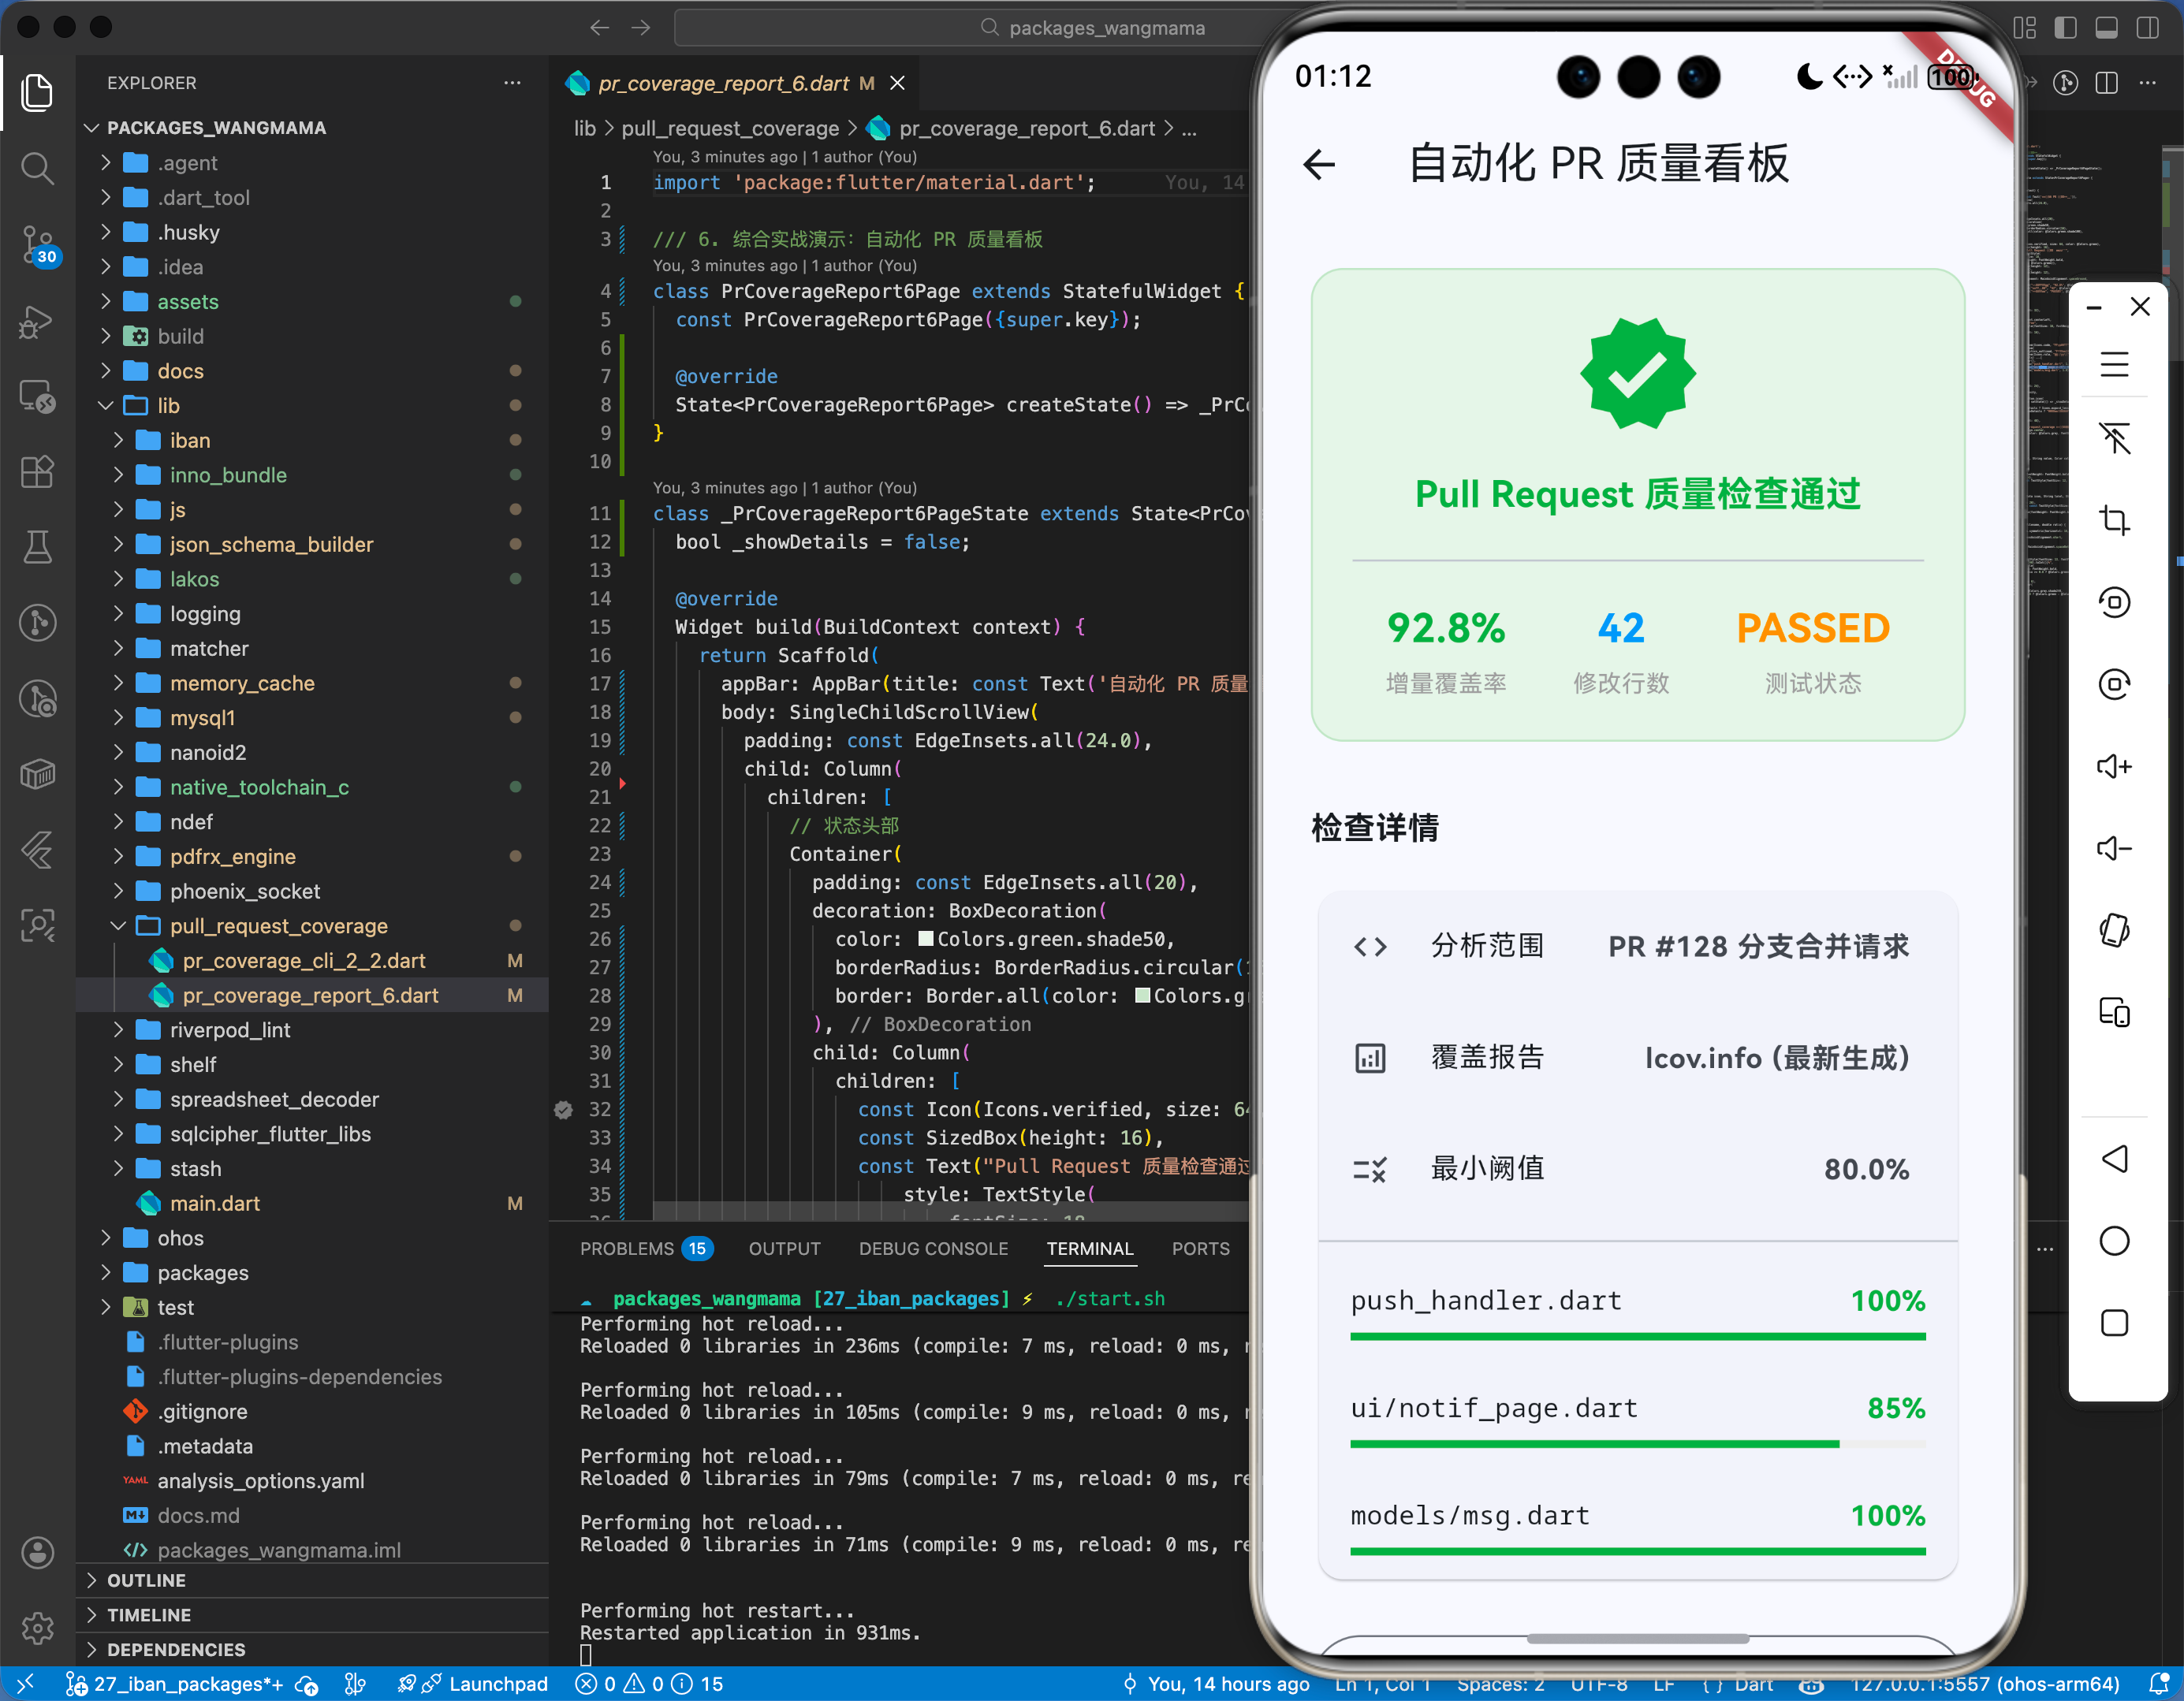Capture emulator screenshot via crop icon

[x=2115, y=519]
